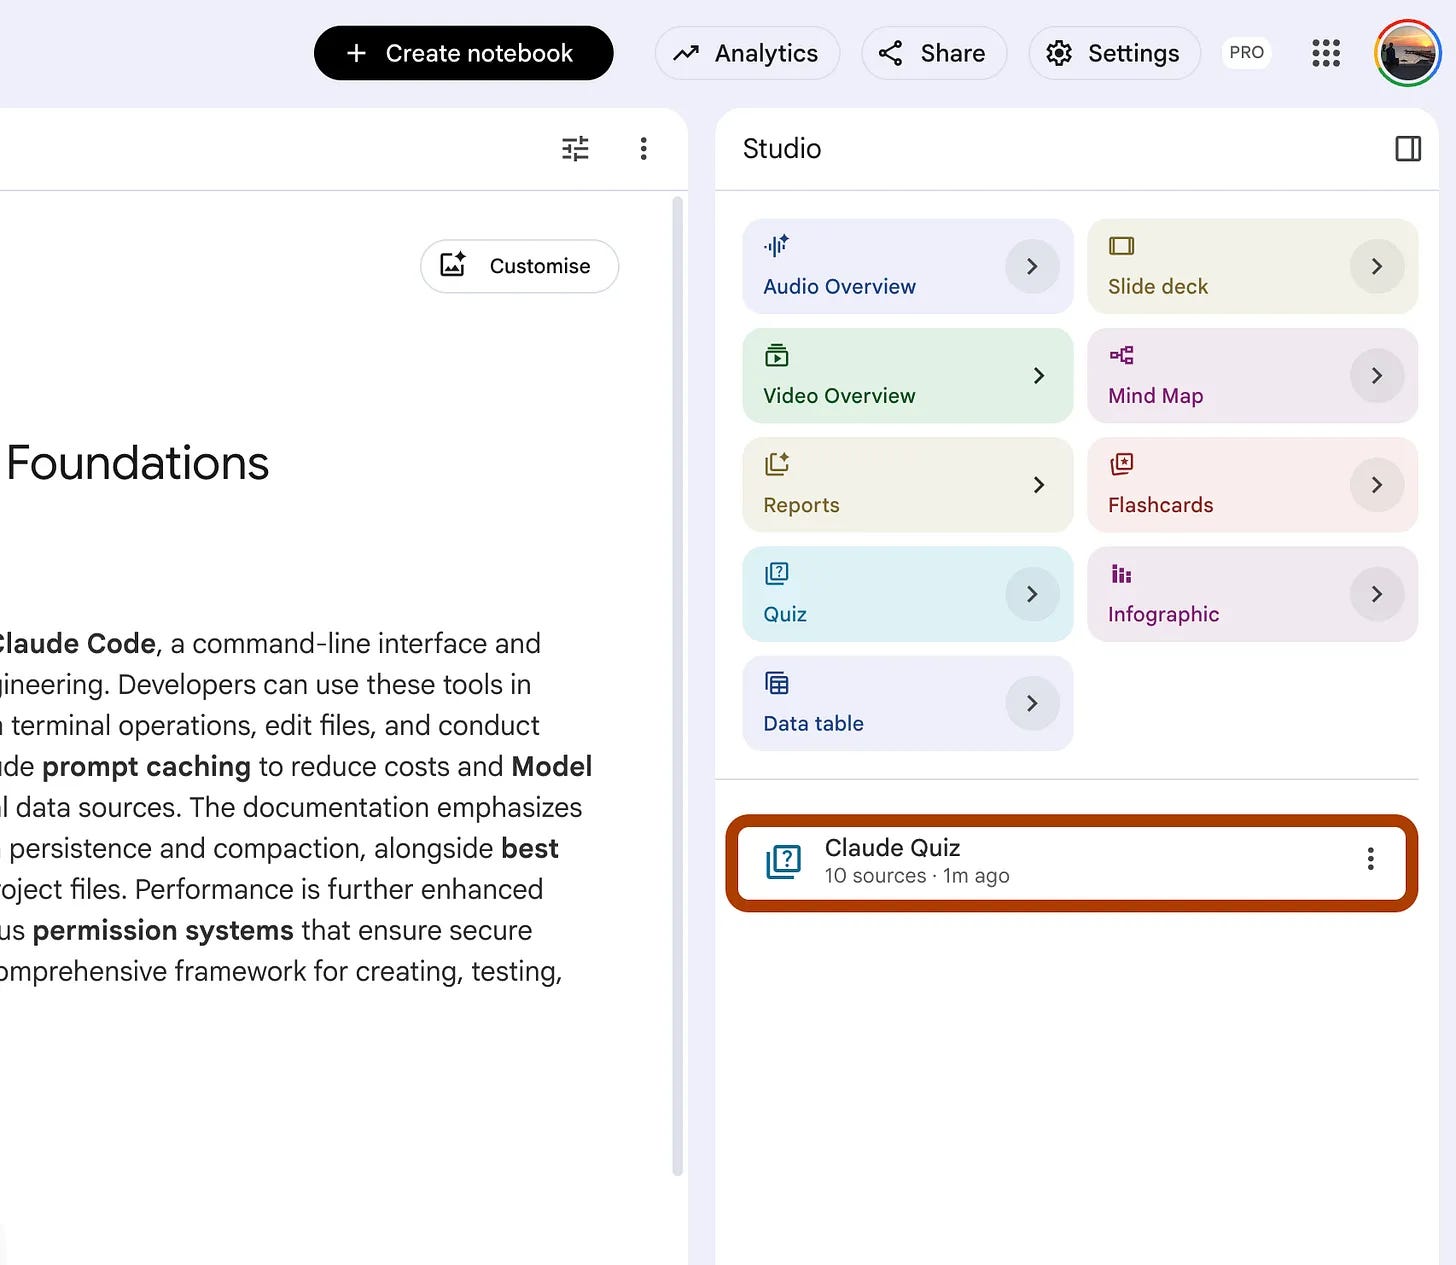
Task: Click the Infographic icon
Action: (x=1121, y=574)
